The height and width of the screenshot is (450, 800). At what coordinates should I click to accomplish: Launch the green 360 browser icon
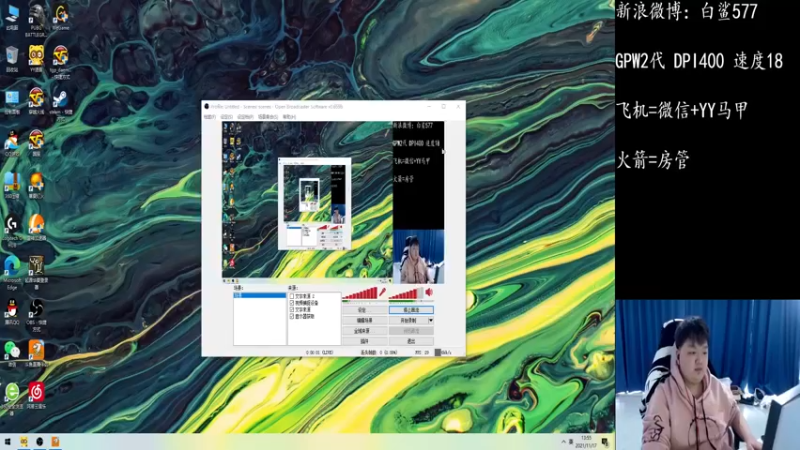(12, 398)
